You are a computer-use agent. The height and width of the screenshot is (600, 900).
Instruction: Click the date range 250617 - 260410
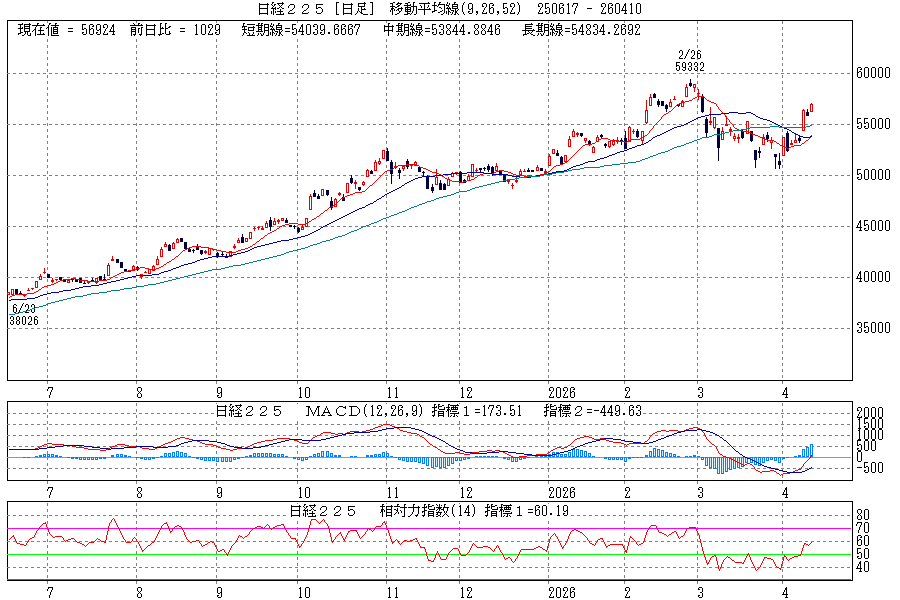point(596,9)
